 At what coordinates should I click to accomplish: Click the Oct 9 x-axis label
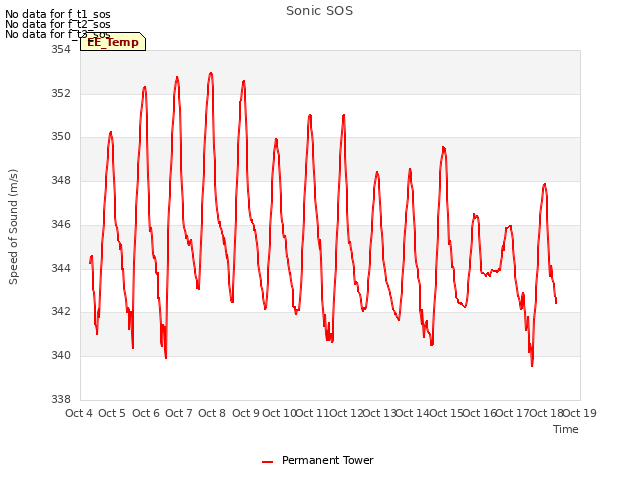tap(246, 413)
